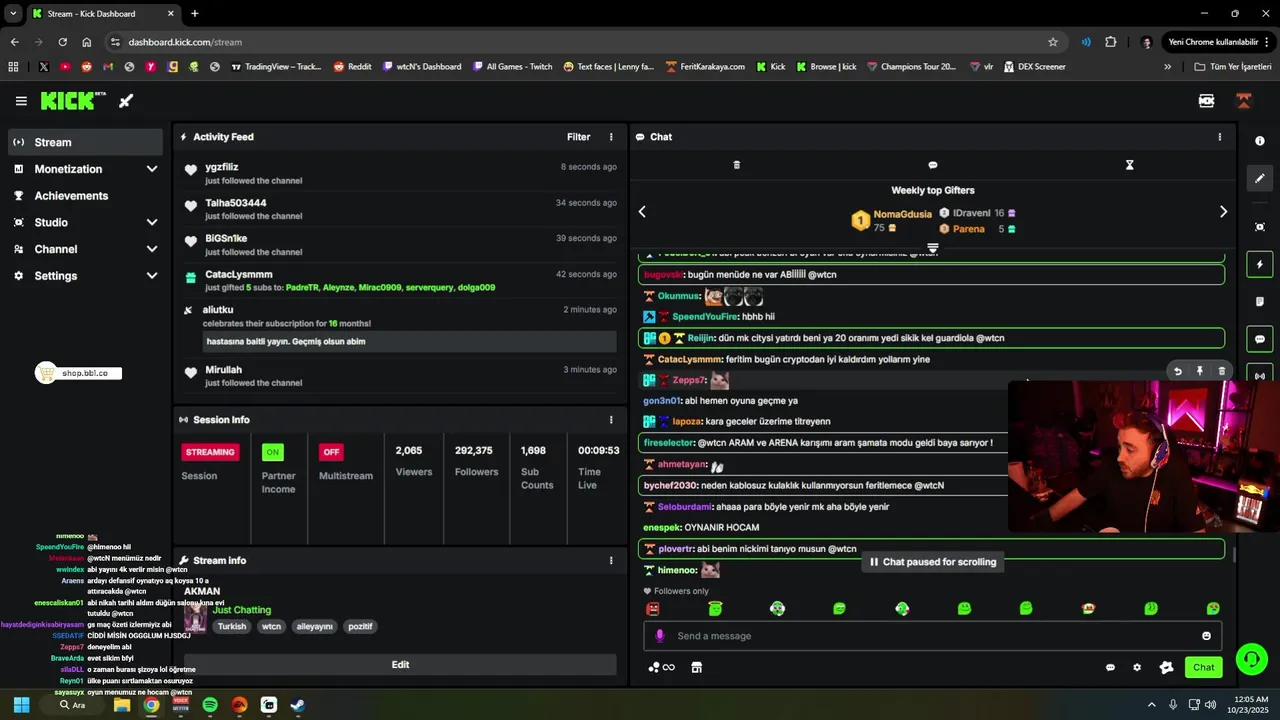Image resolution: width=1280 pixels, height=720 pixels.
Task: Toggle the notes document widget in right sidebar
Action: pos(1260,302)
